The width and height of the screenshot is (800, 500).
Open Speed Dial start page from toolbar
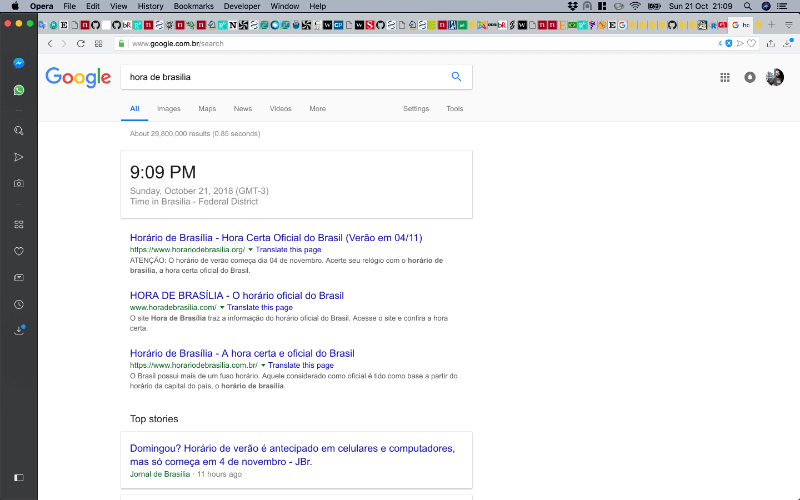click(x=98, y=43)
